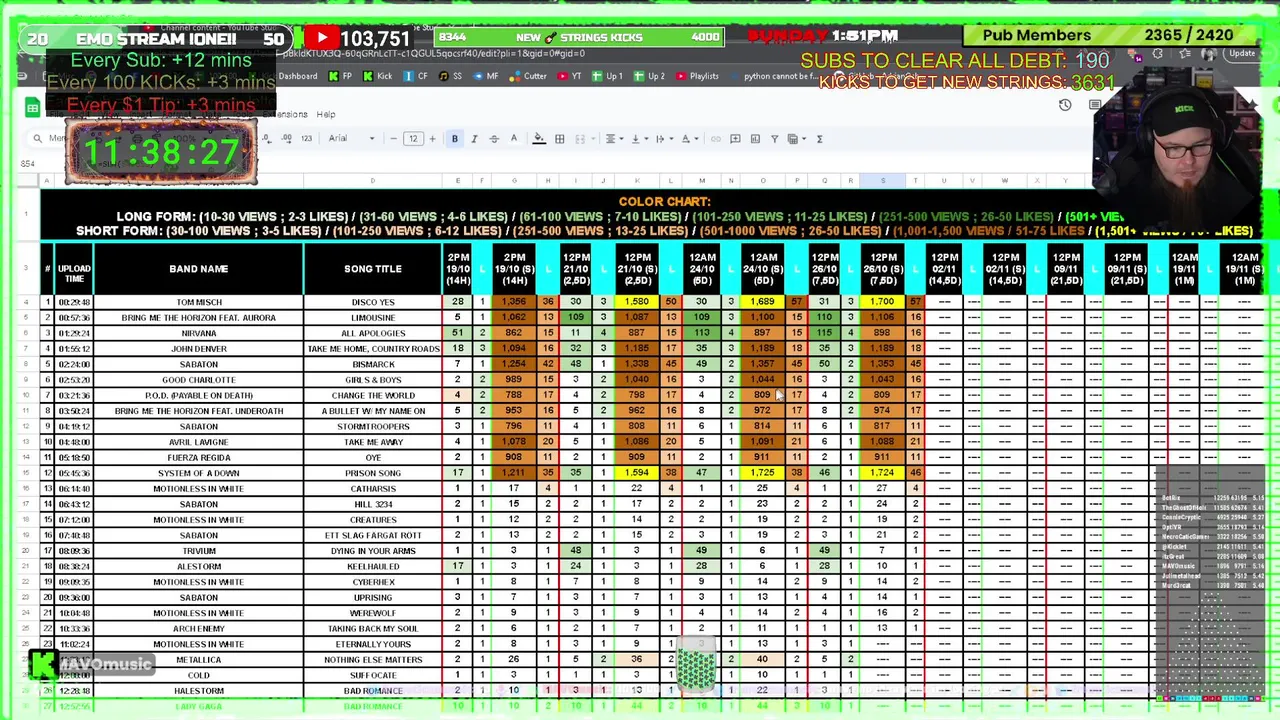
Task: Click the functions sigma icon
Action: point(820,139)
